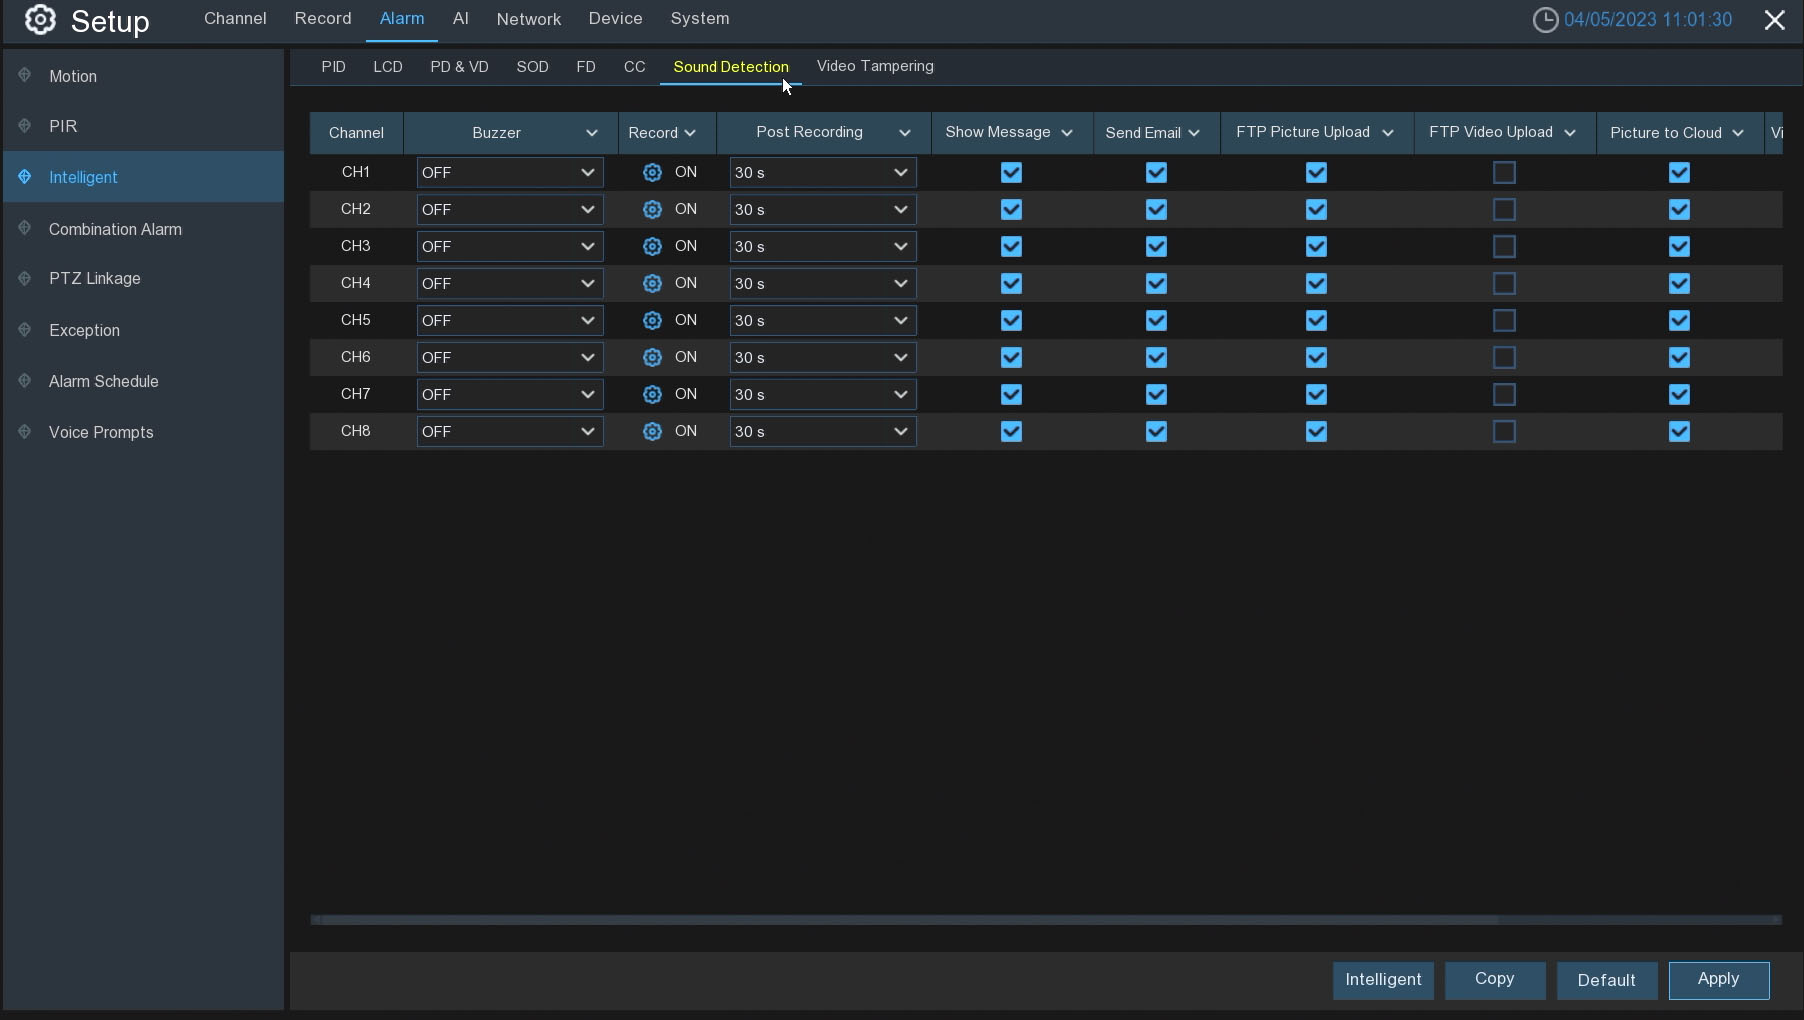The image size is (1804, 1020).
Task: Click the horizontal scrollbar under the table
Action: (x=910, y=920)
